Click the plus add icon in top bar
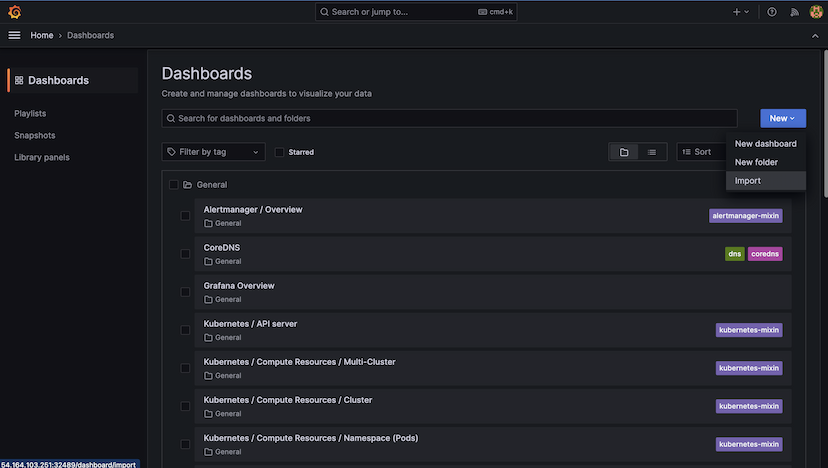Viewport: 828px width, 468px height. (736, 12)
